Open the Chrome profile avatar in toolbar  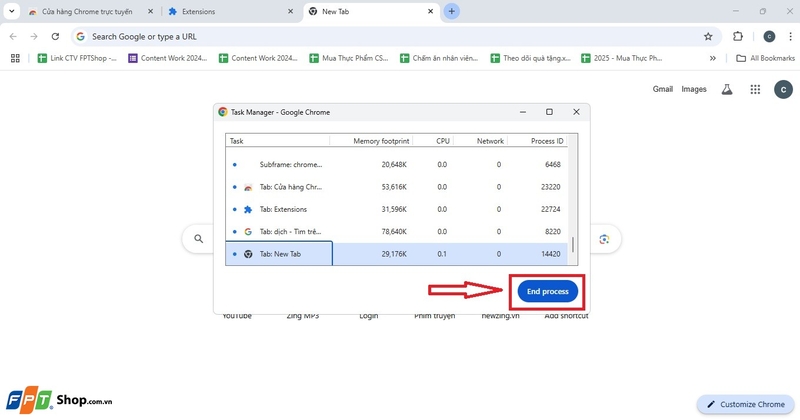pyautogui.click(x=769, y=36)
